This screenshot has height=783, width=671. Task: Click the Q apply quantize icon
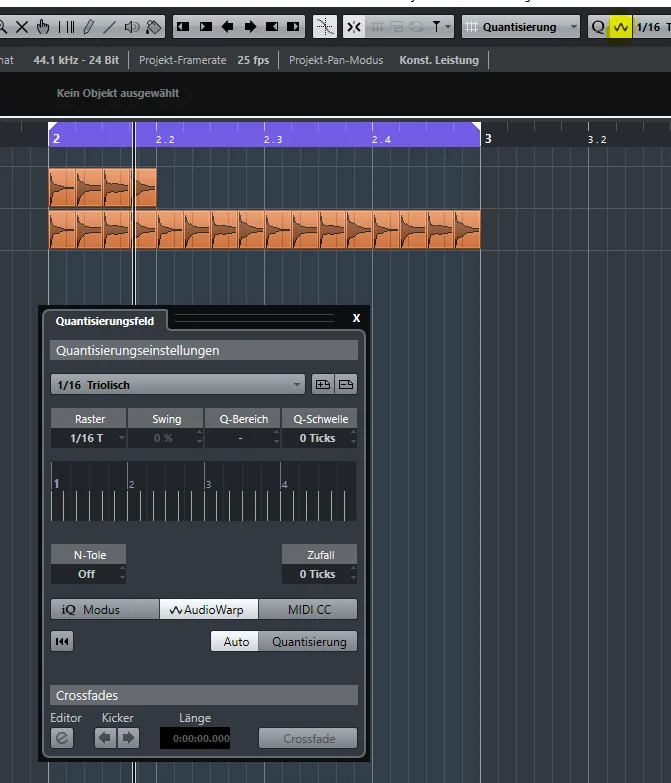tap(598, 26)
